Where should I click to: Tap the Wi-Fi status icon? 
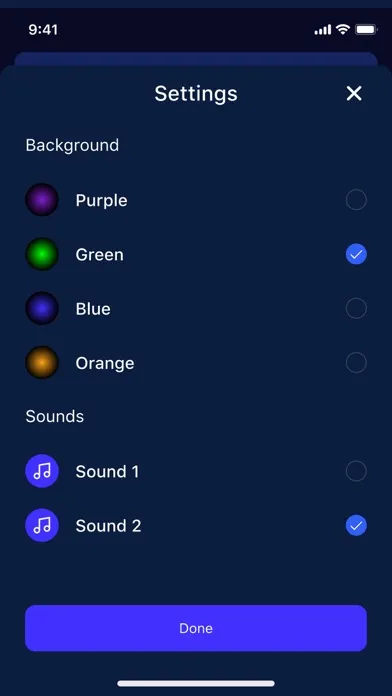click(x=343, y=29)
